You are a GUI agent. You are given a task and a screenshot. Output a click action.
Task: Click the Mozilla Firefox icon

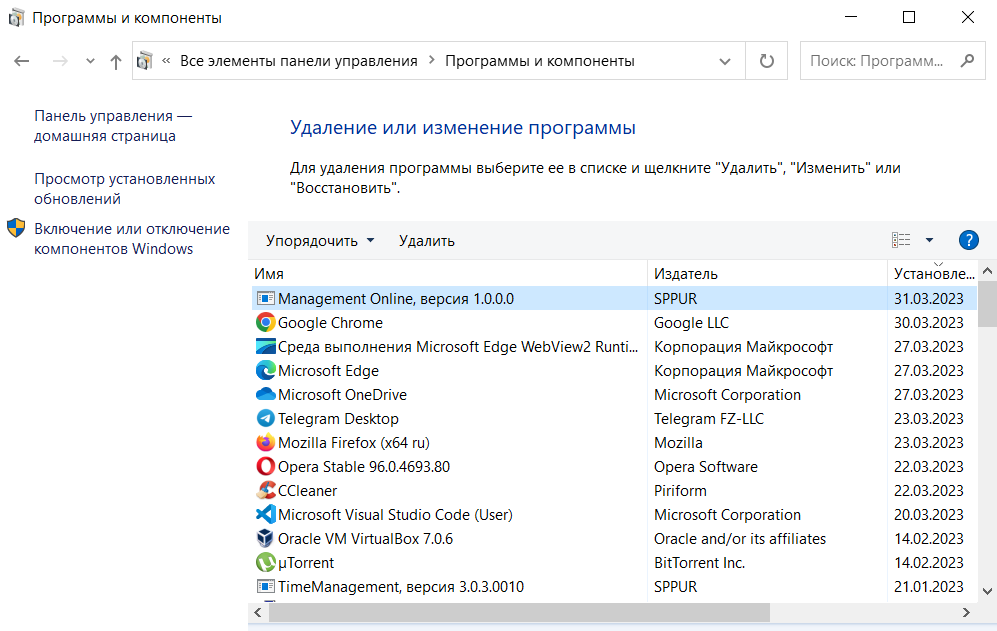coord(265,443)
